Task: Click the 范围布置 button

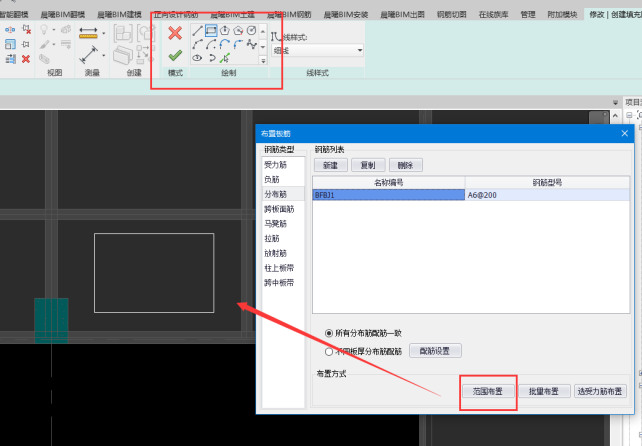Action: pyautogui.click(x=488, y=391)
